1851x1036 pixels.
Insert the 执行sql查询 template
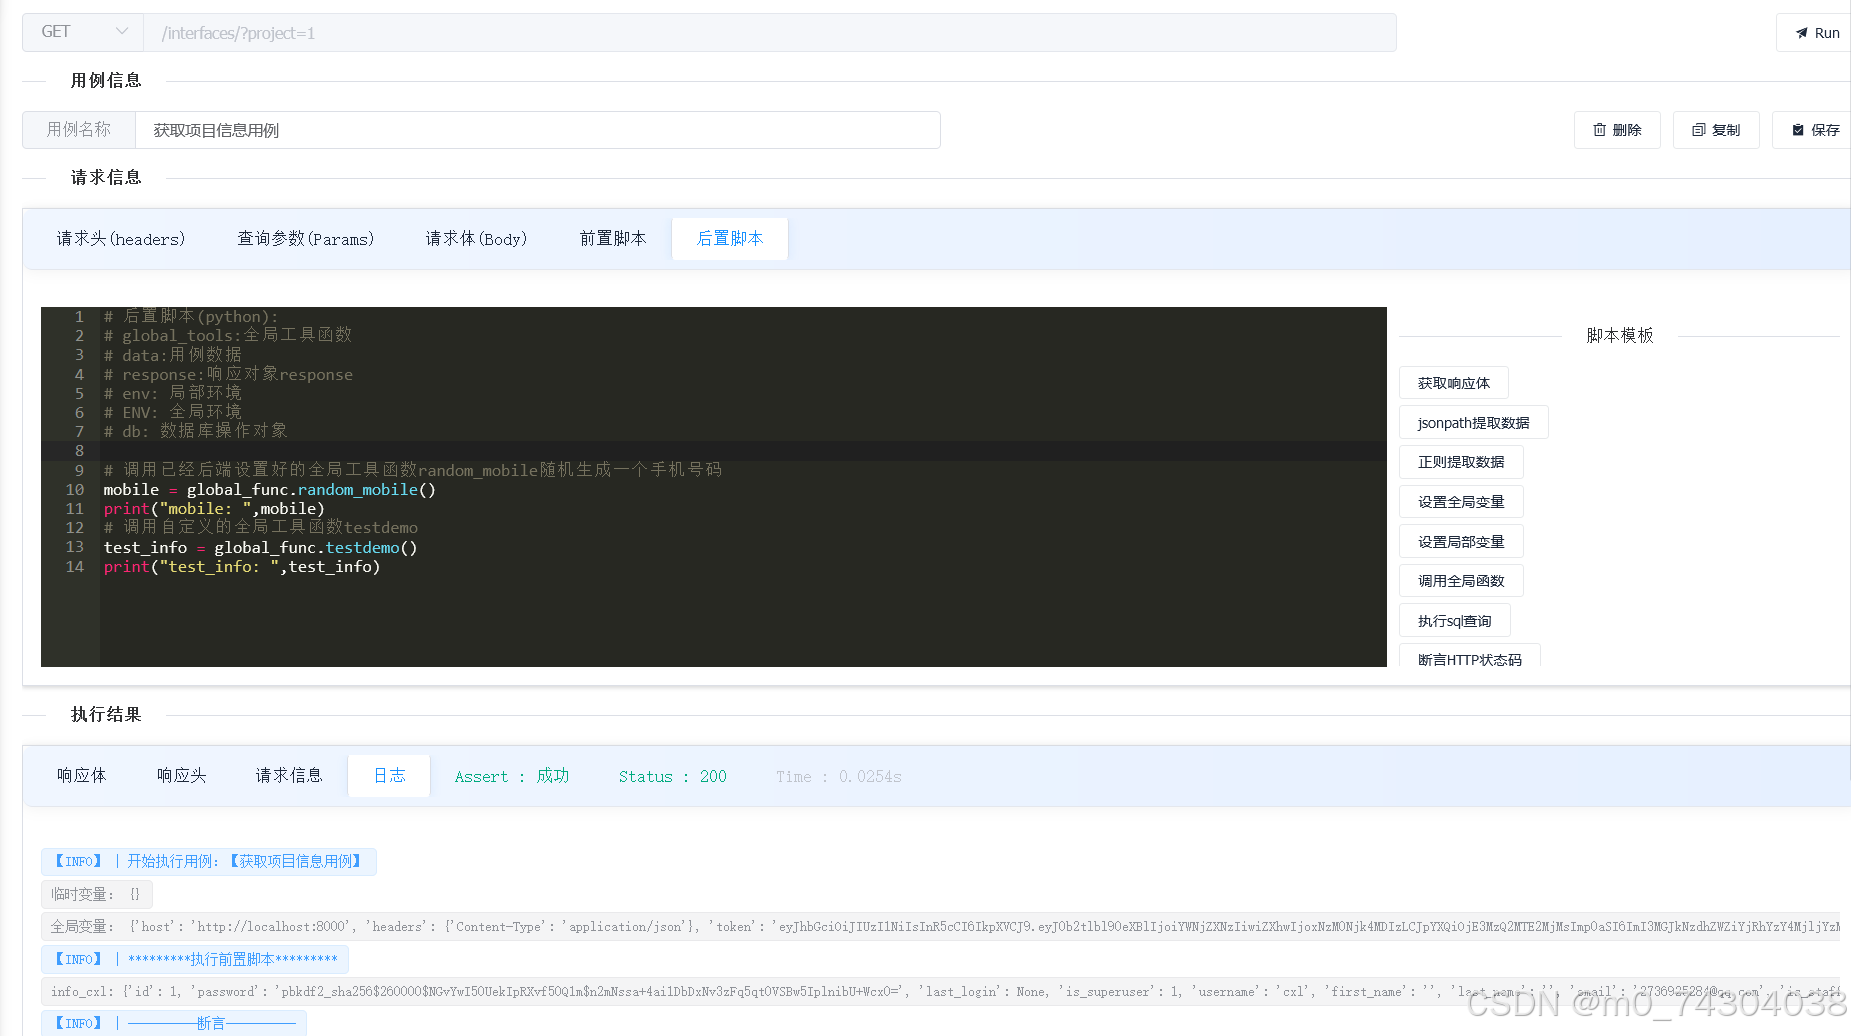pos(1454,620)
